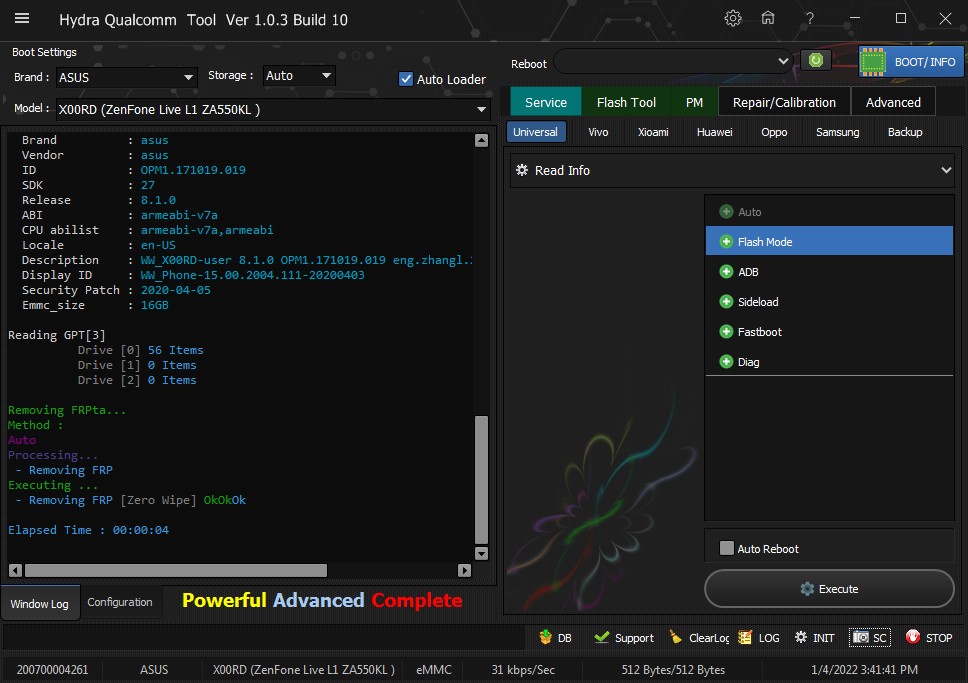Click the ClearLog broom icon
The width and height of the screenshot is (968, 683).
click(x=676, y=637)
